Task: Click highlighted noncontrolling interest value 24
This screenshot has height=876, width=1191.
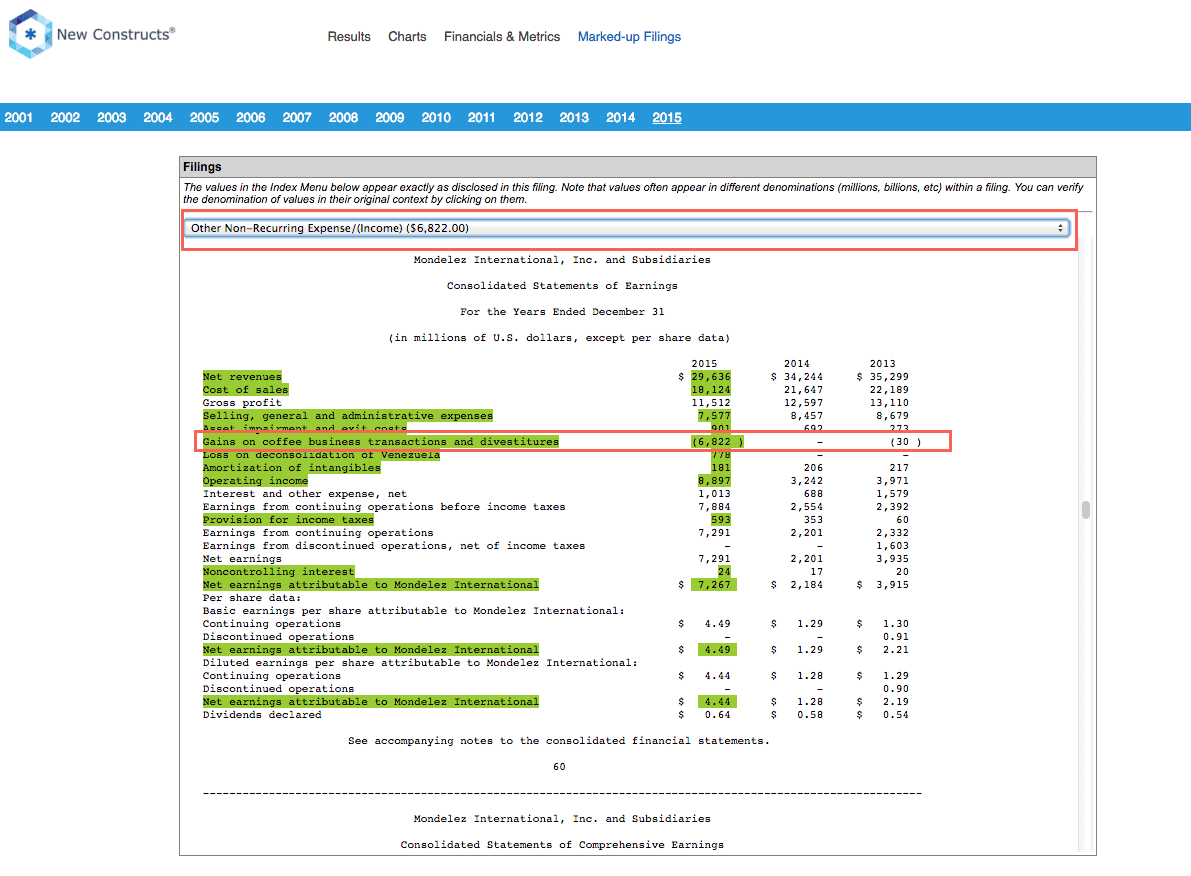Action: pyautogui.click(x=724, y=571)
